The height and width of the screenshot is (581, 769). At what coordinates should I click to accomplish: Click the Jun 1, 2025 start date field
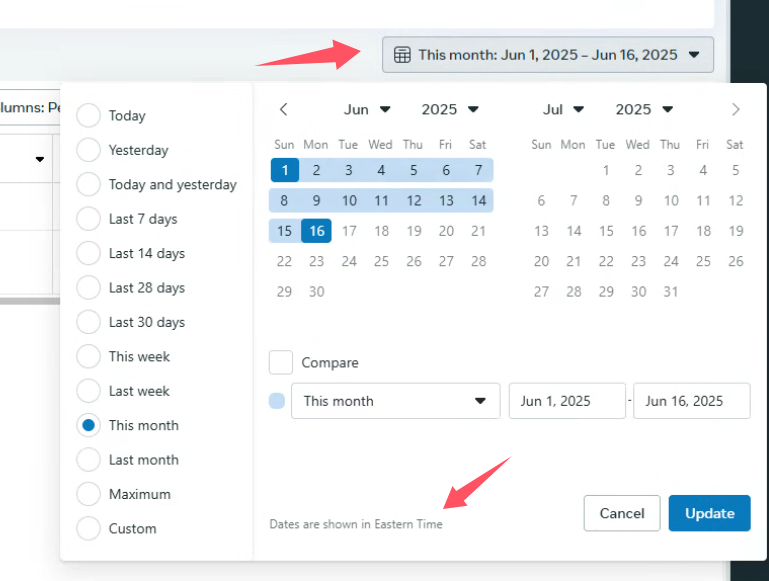click(567, 401)
